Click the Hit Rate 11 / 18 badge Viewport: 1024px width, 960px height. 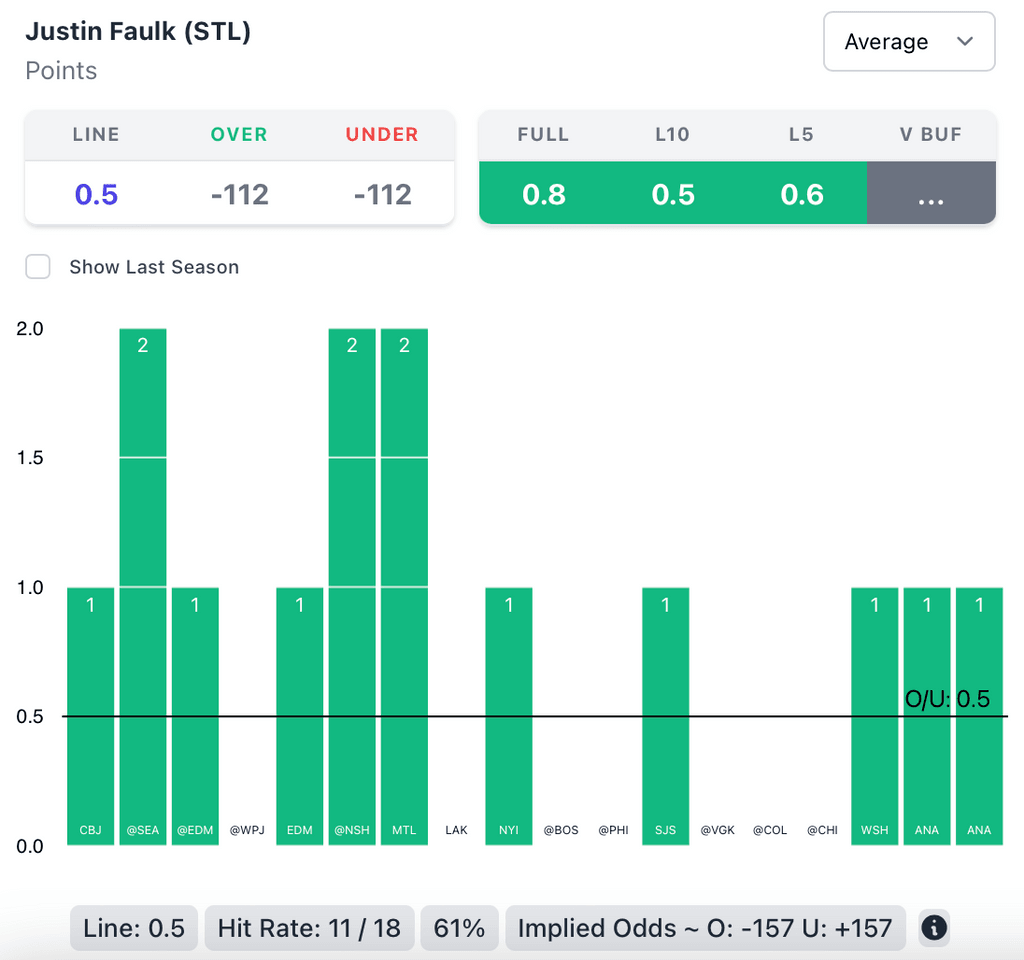(309, 928)
